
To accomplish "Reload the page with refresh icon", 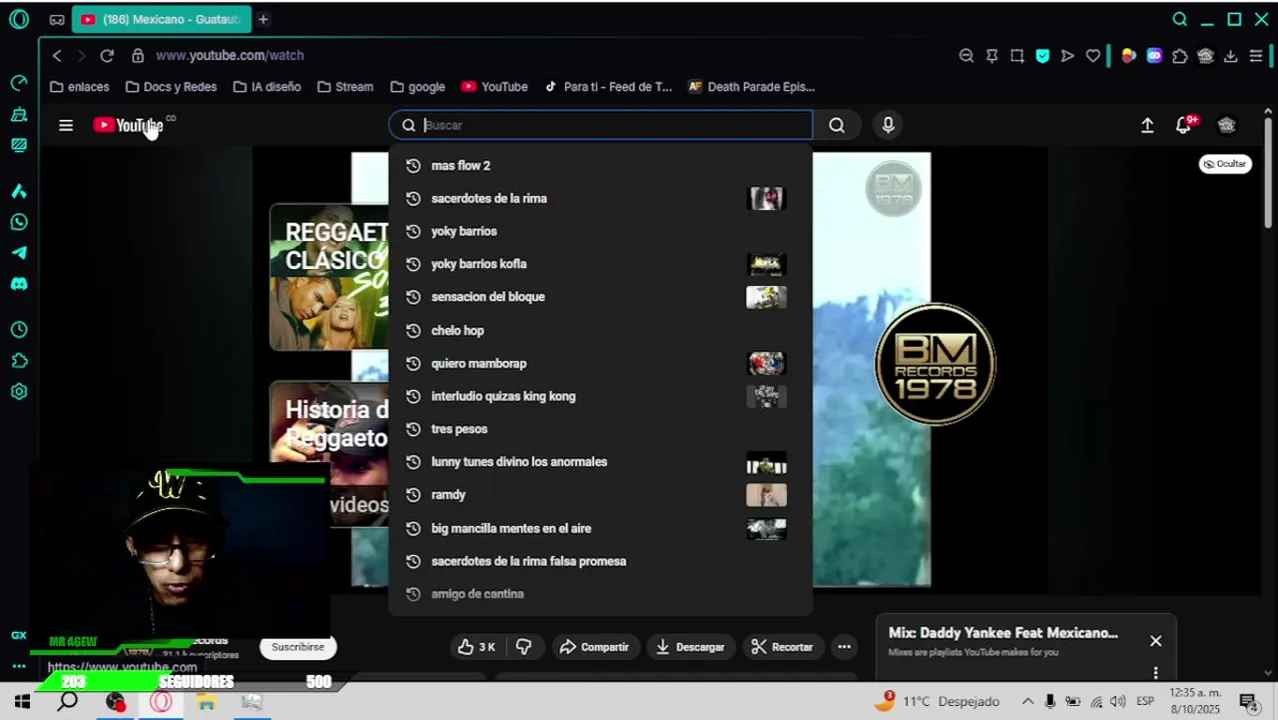I will pyautogui.click(x=107, y=55).
